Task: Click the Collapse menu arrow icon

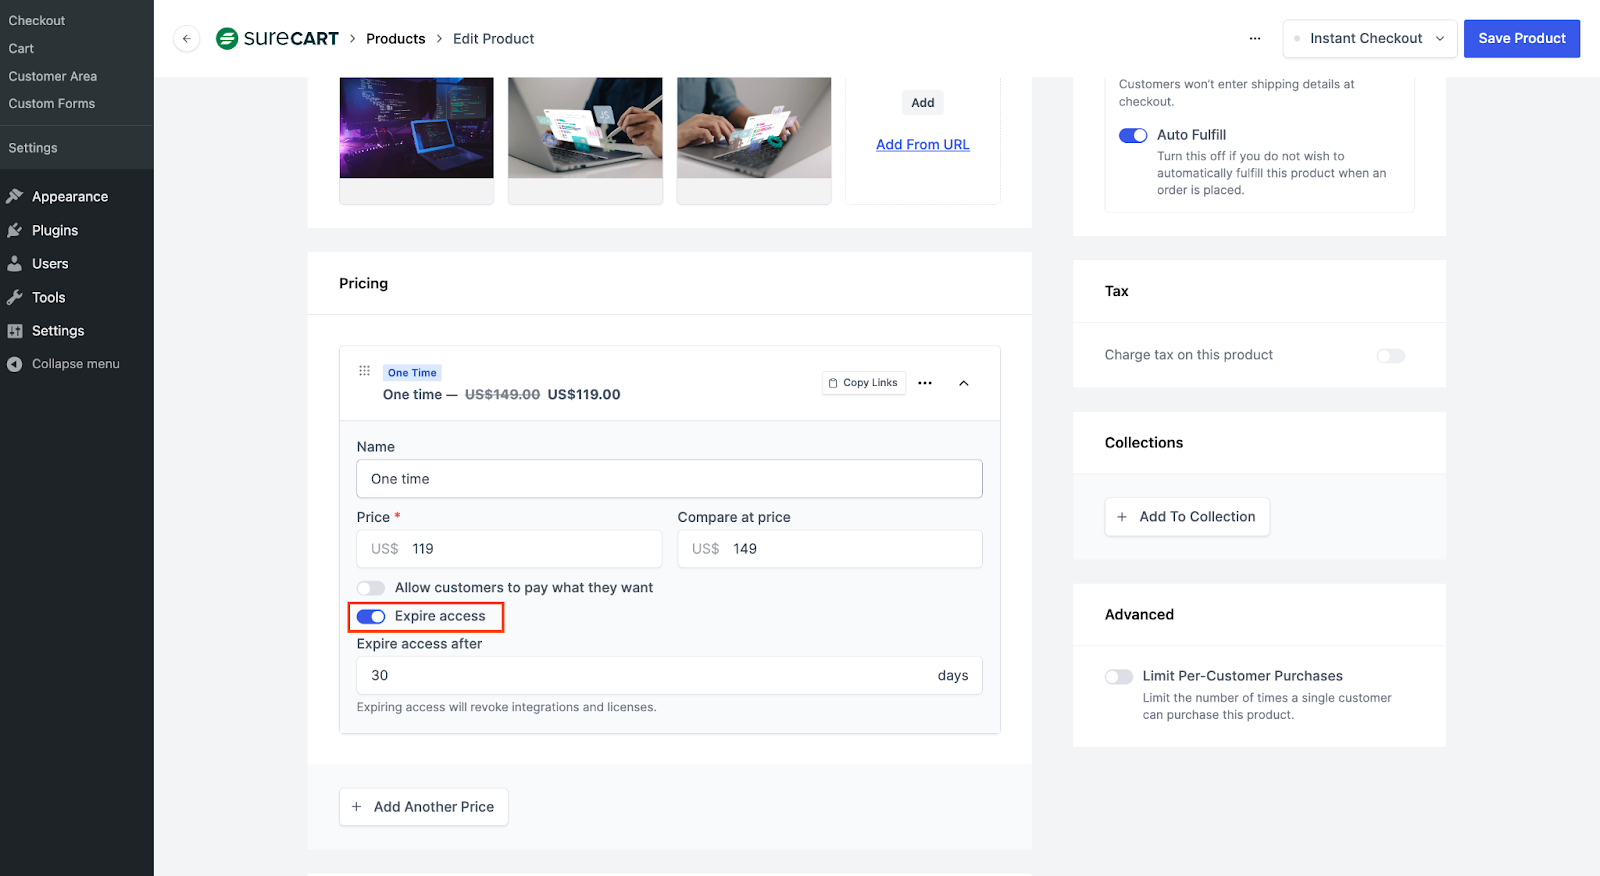Action: (x=15, y=364)
